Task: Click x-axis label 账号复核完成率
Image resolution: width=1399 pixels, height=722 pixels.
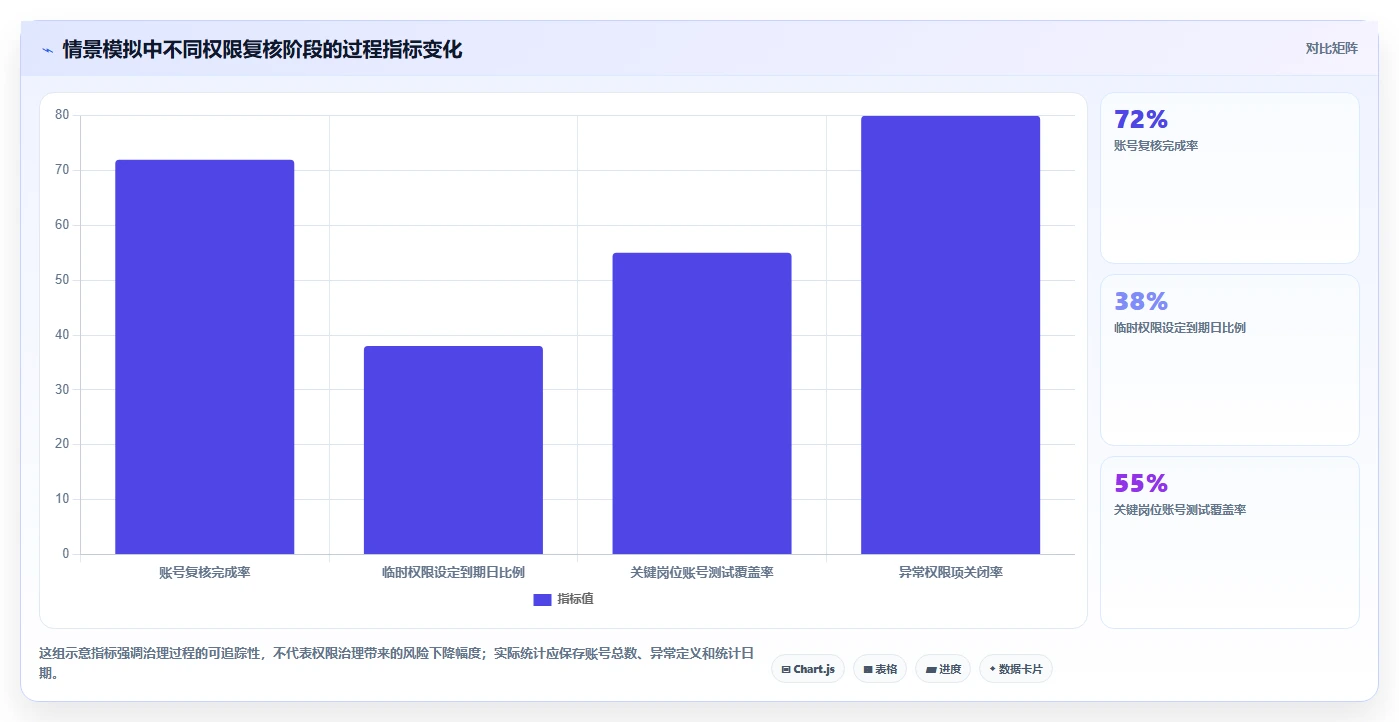Action: click(x=205, y=573)
